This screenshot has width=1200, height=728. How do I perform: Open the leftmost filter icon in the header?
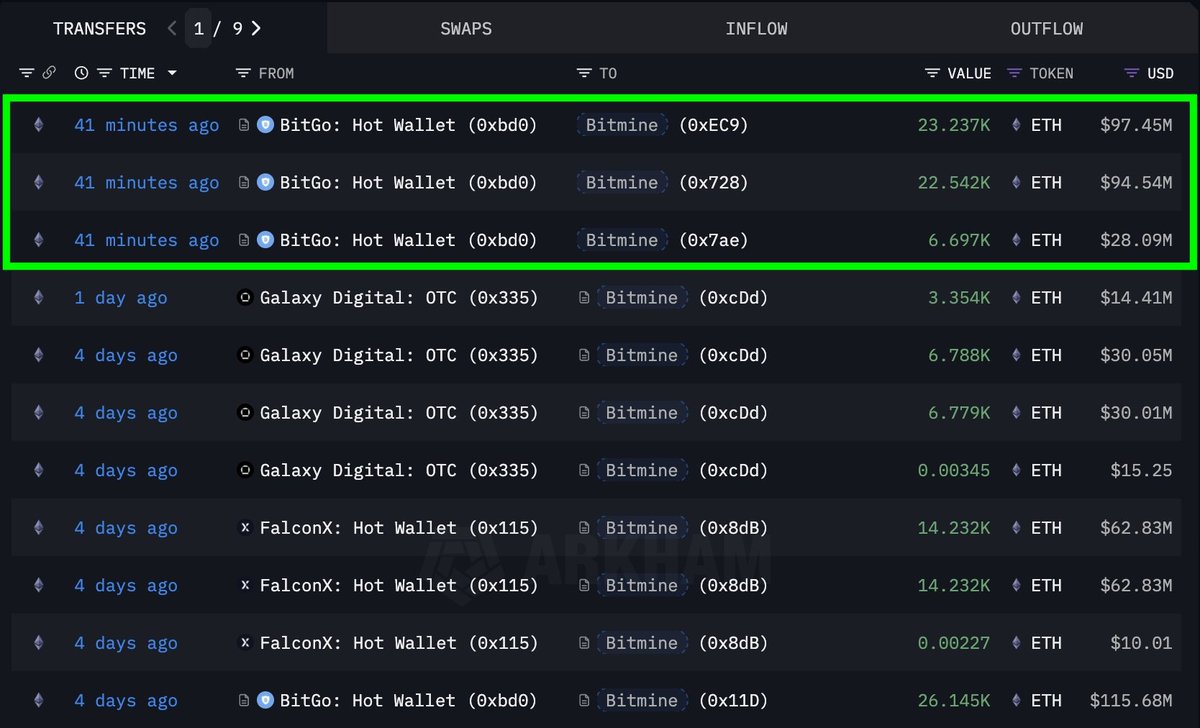(x=27, y=73)
